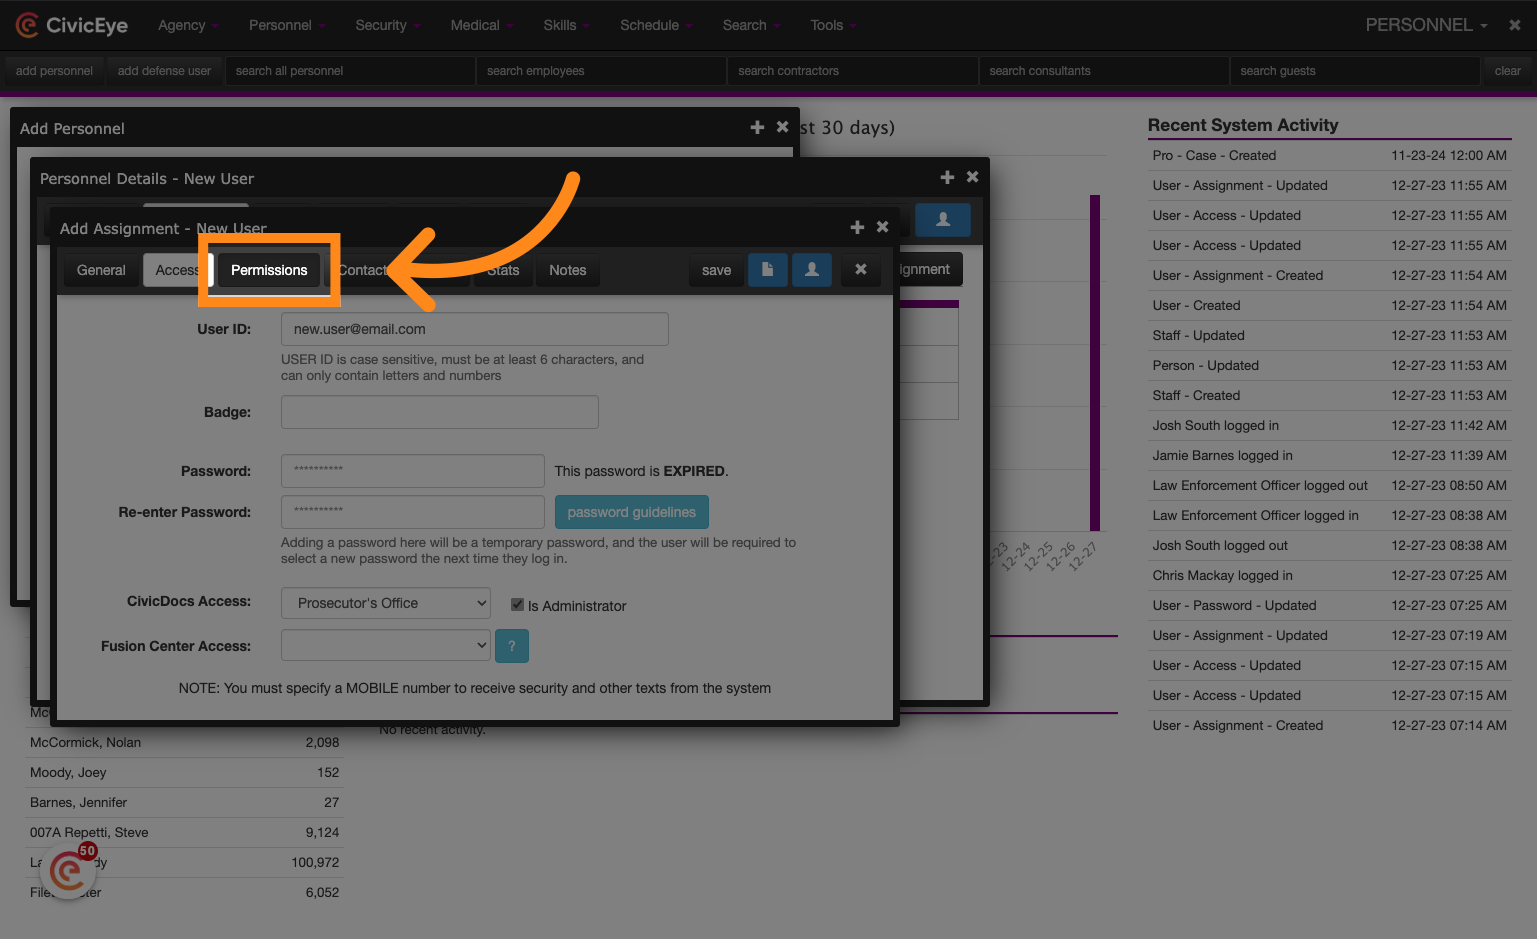Switch to the Access tab
Image resolution: width=1537 pixels, height=939 pixels.
tap(177, 270)
